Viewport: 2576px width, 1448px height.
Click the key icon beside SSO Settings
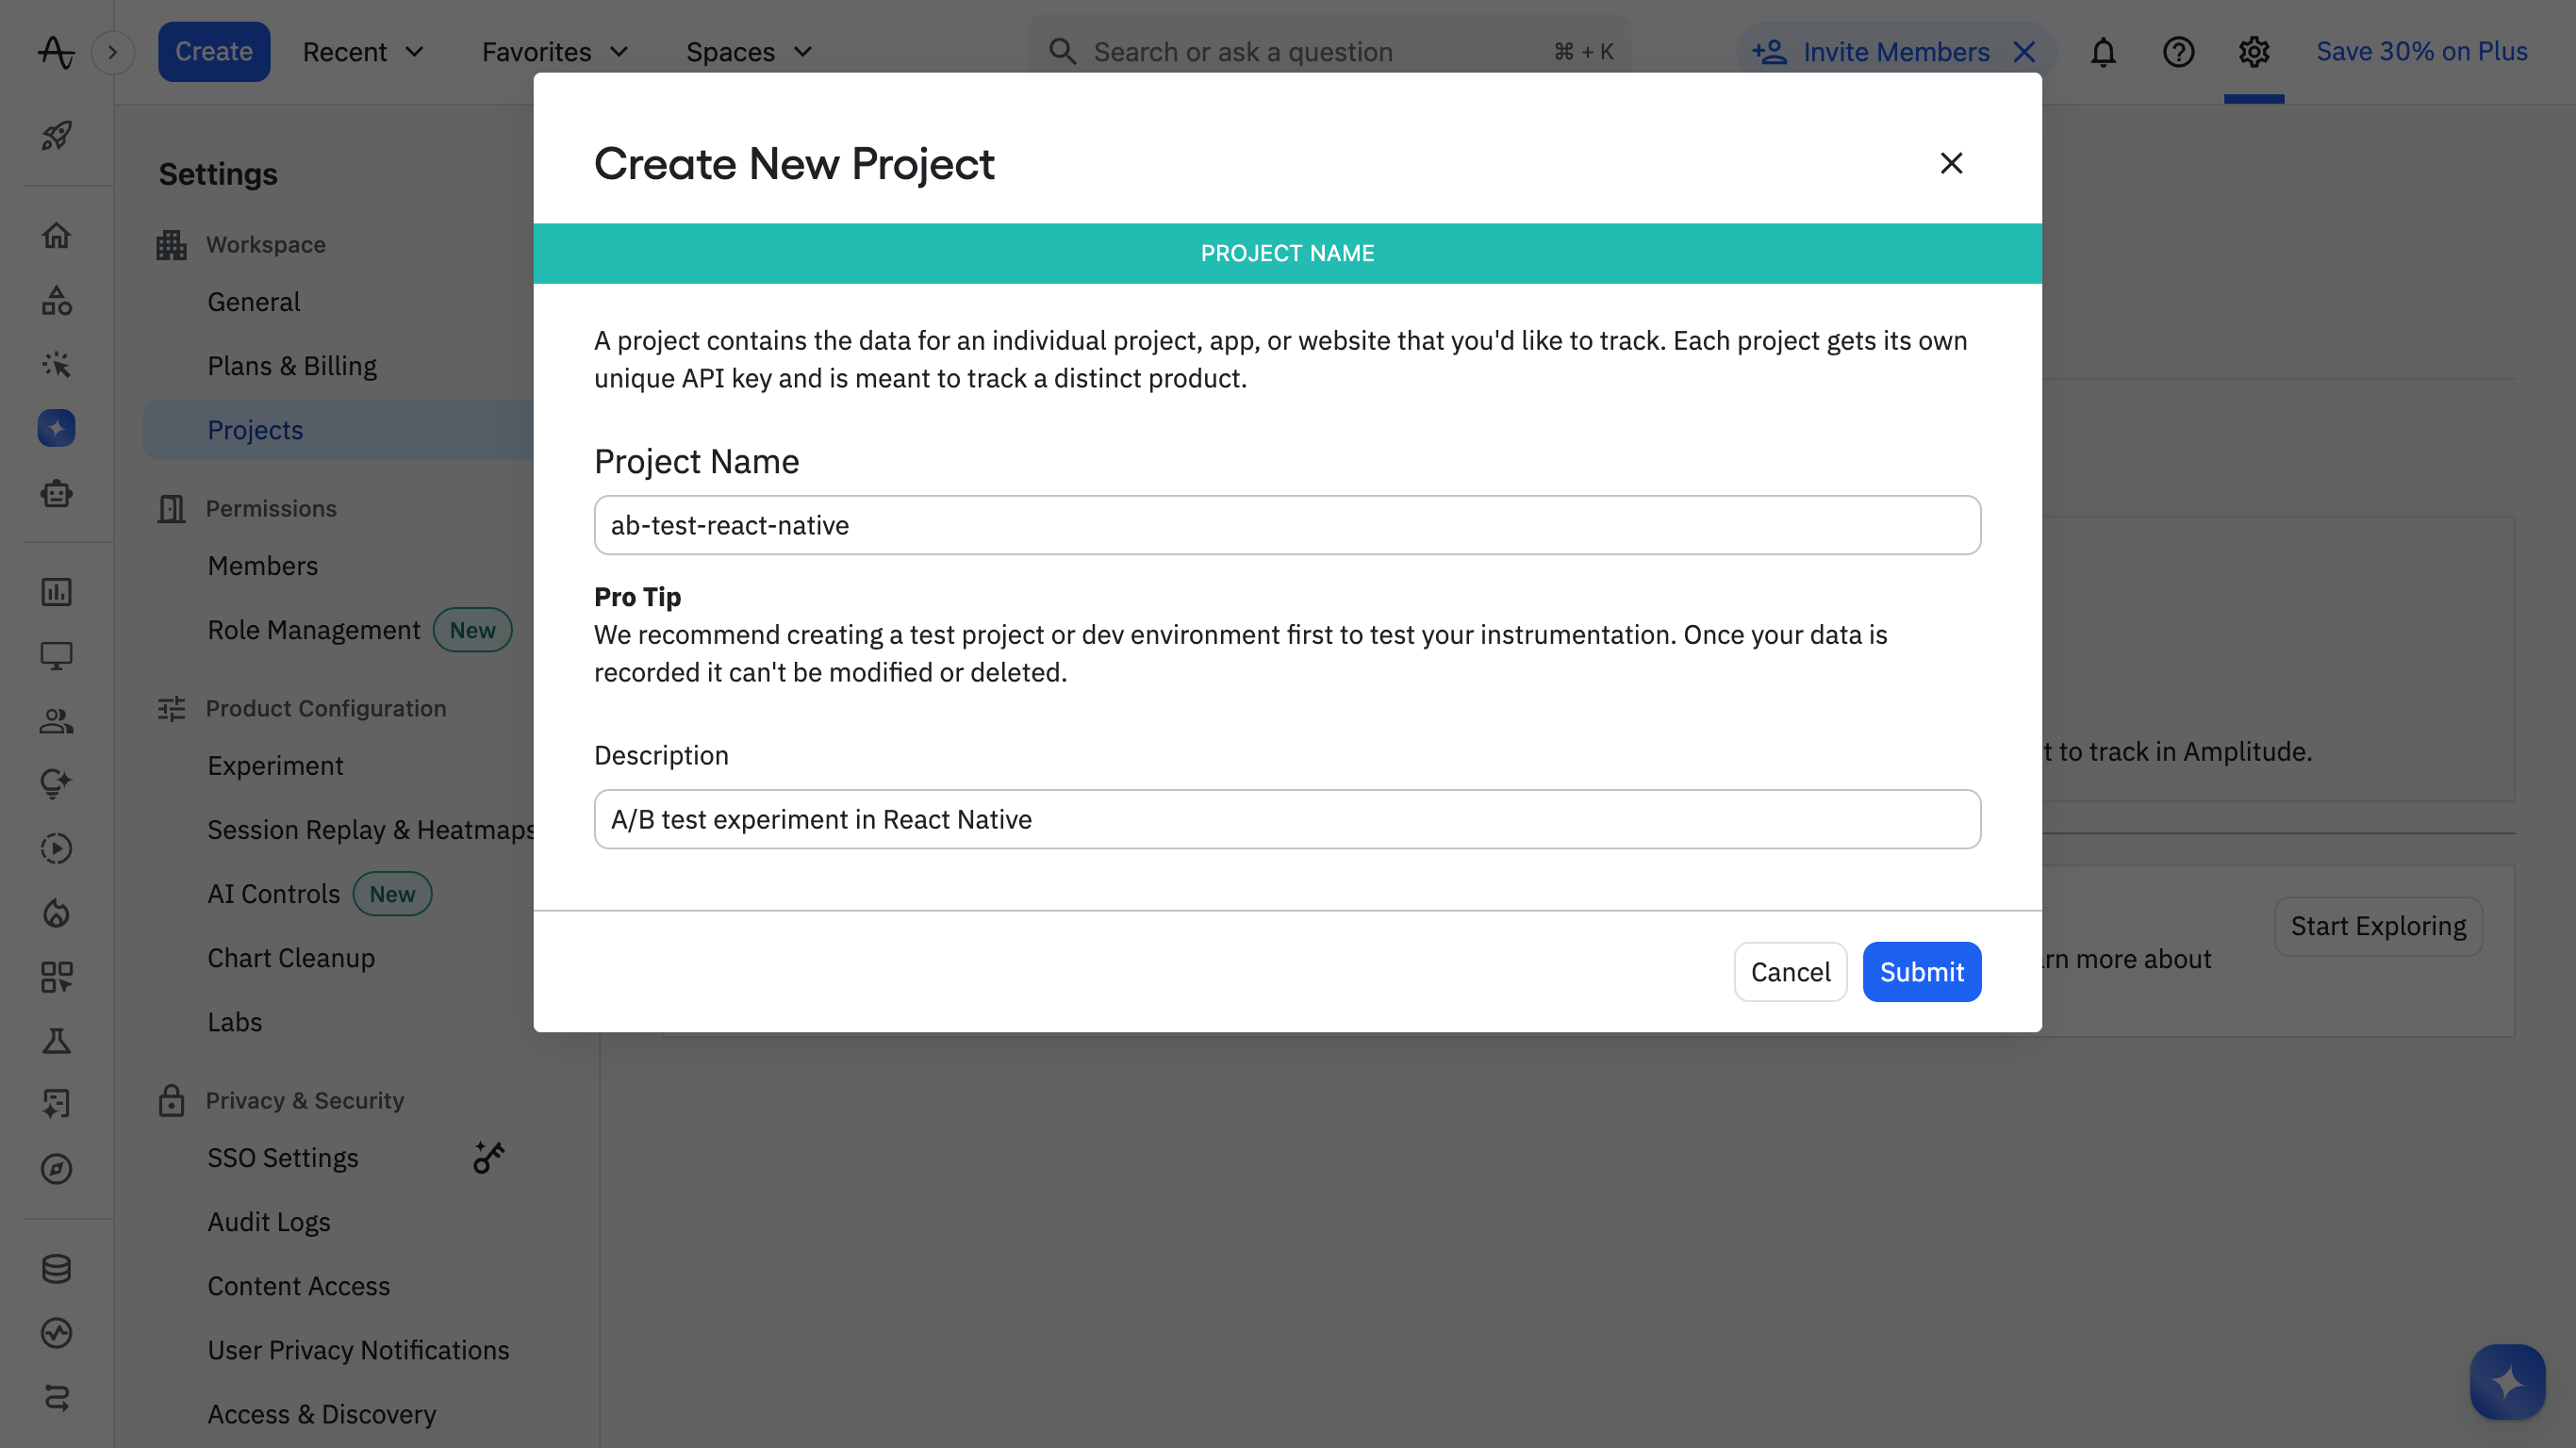[488, 1157]
